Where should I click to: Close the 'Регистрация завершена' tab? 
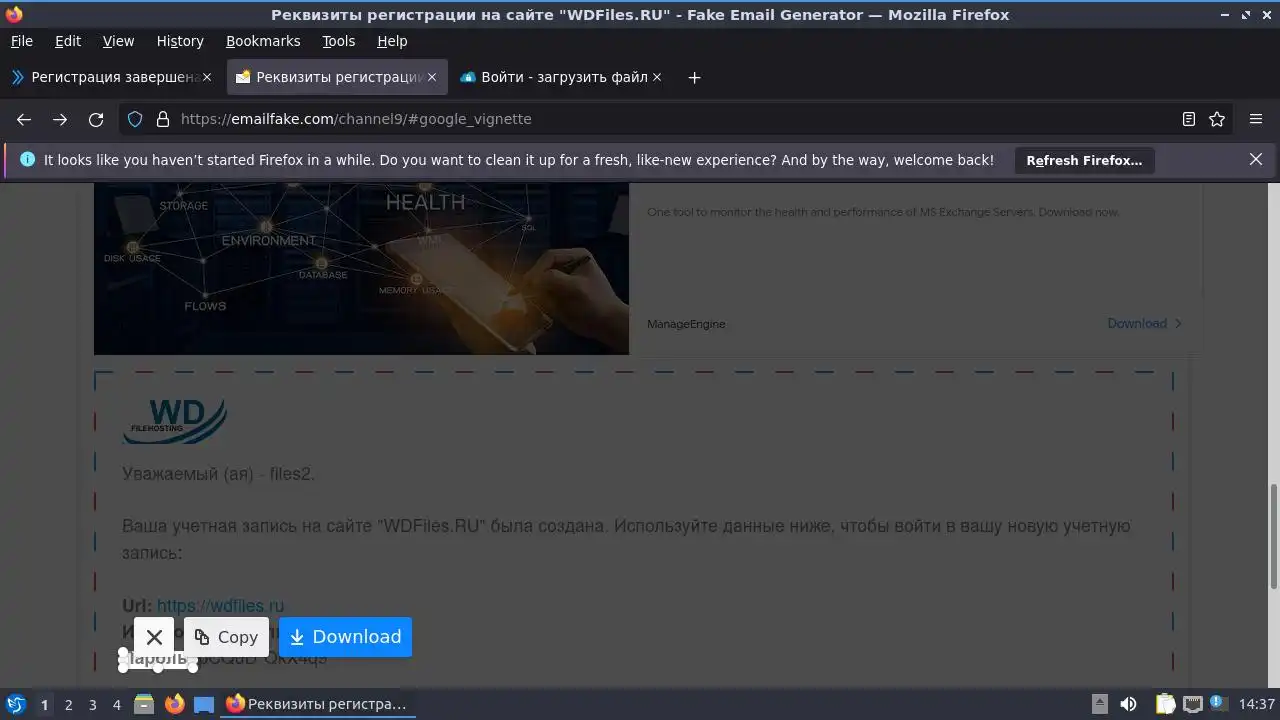pyautogui.click(x=207, y=77)
